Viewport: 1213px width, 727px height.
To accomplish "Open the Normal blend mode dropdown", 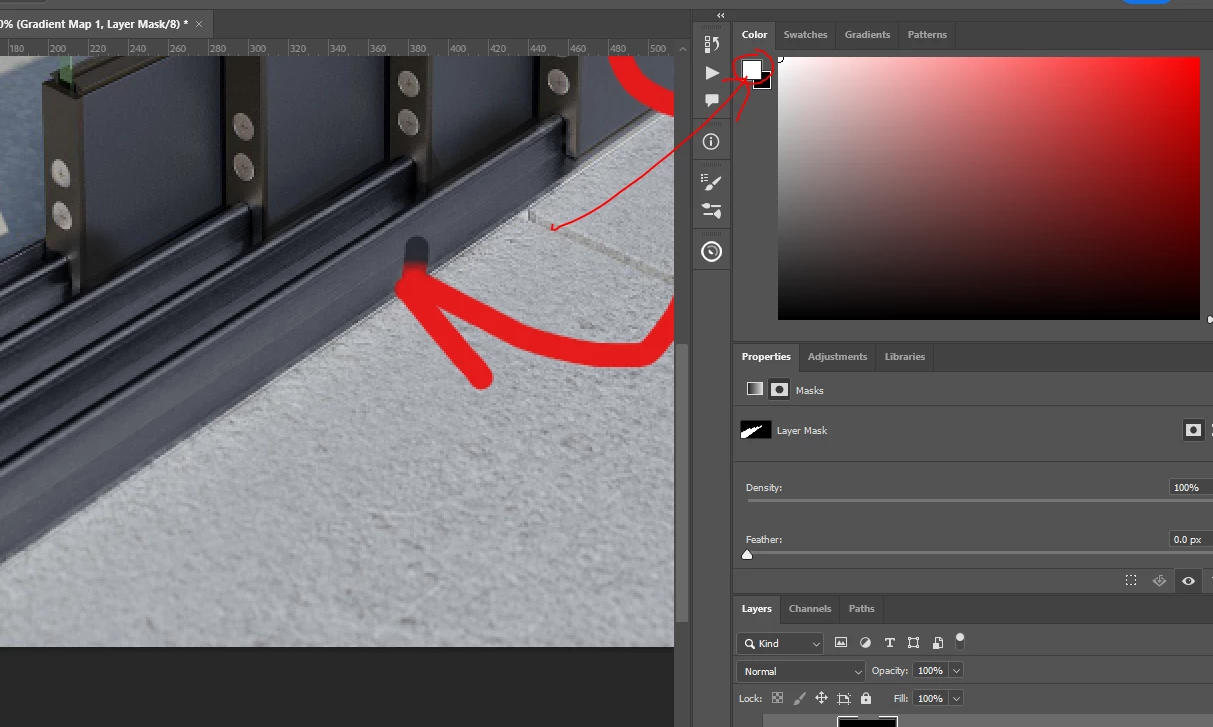I will [801, 671].
